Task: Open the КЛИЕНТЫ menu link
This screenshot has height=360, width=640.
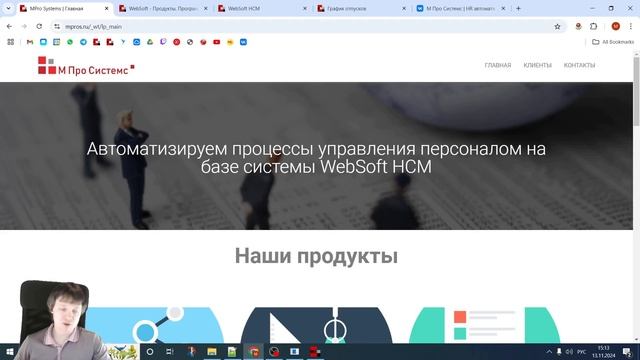Action: click(x=538, y=65)
